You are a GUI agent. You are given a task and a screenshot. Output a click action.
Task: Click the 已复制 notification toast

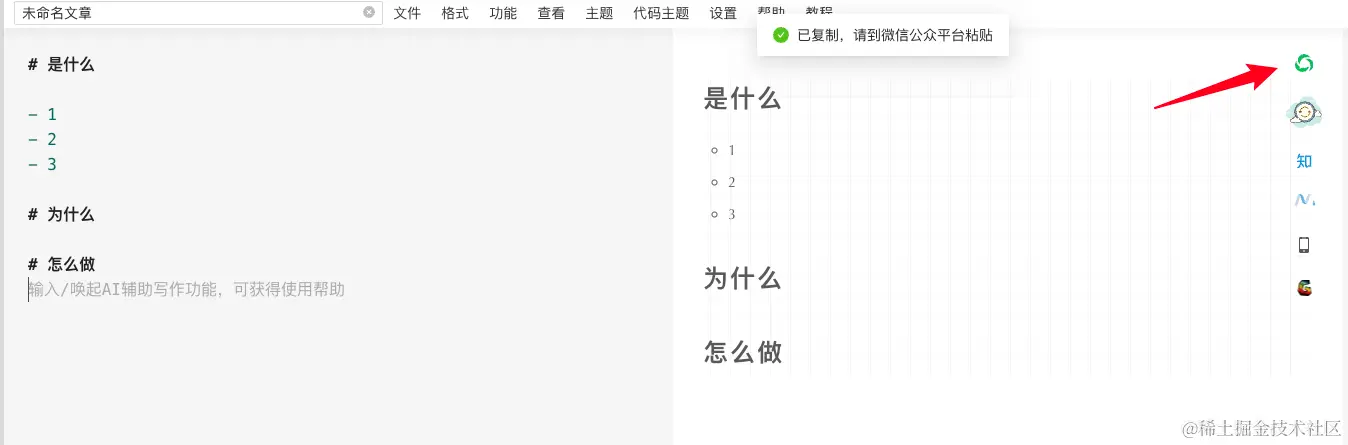pyautogui.click(x=882, y=35)
